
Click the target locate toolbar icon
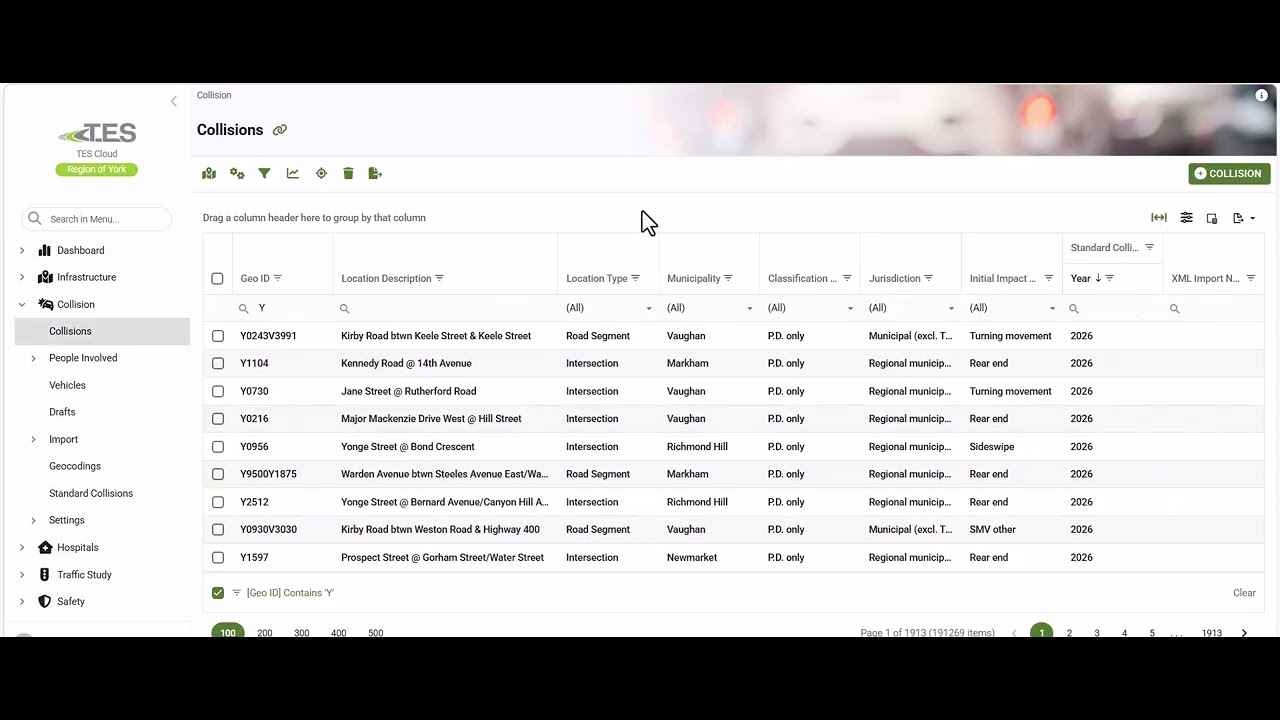(321, 173)
